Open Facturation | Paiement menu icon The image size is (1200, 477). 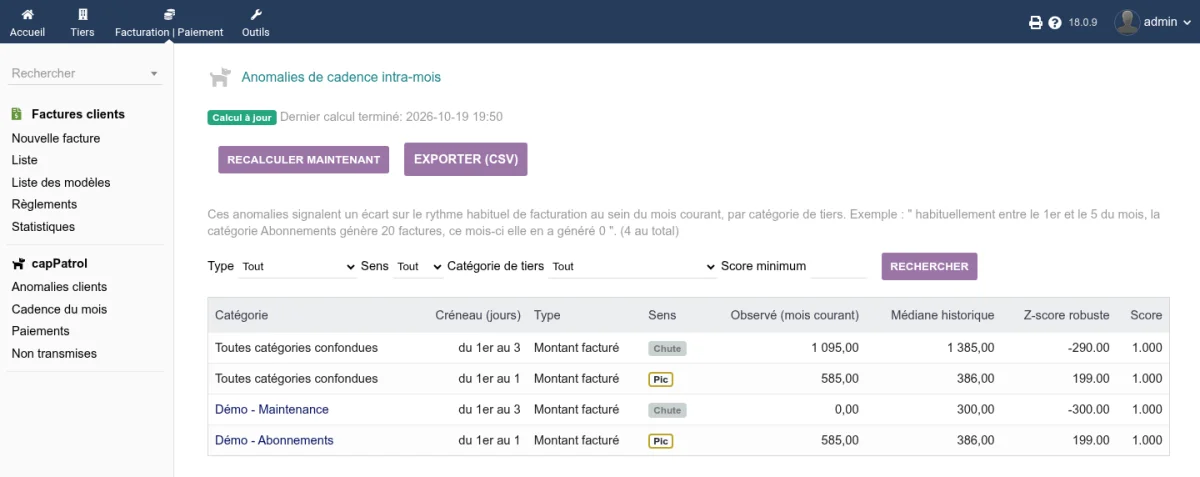(x=169, y=15)
